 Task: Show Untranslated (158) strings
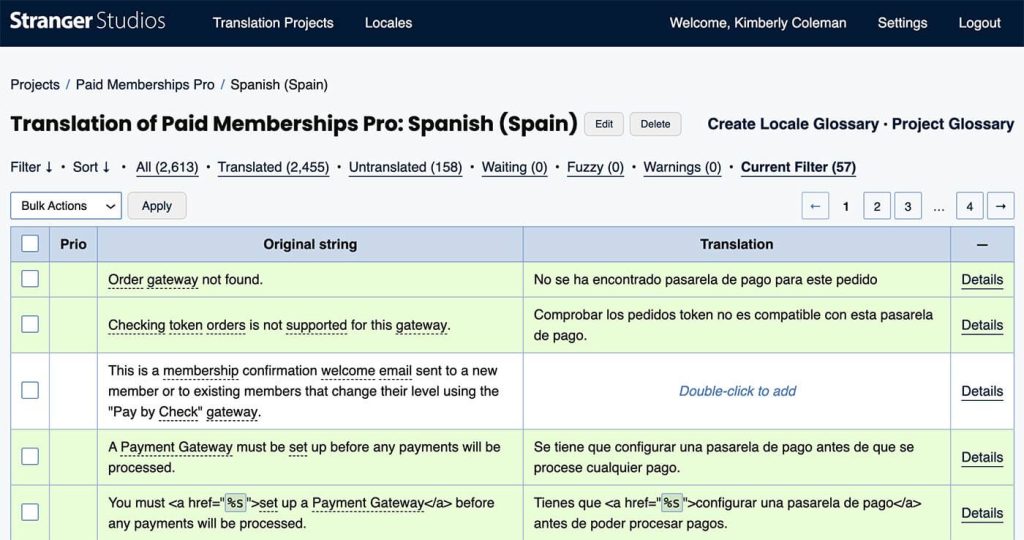405,167
